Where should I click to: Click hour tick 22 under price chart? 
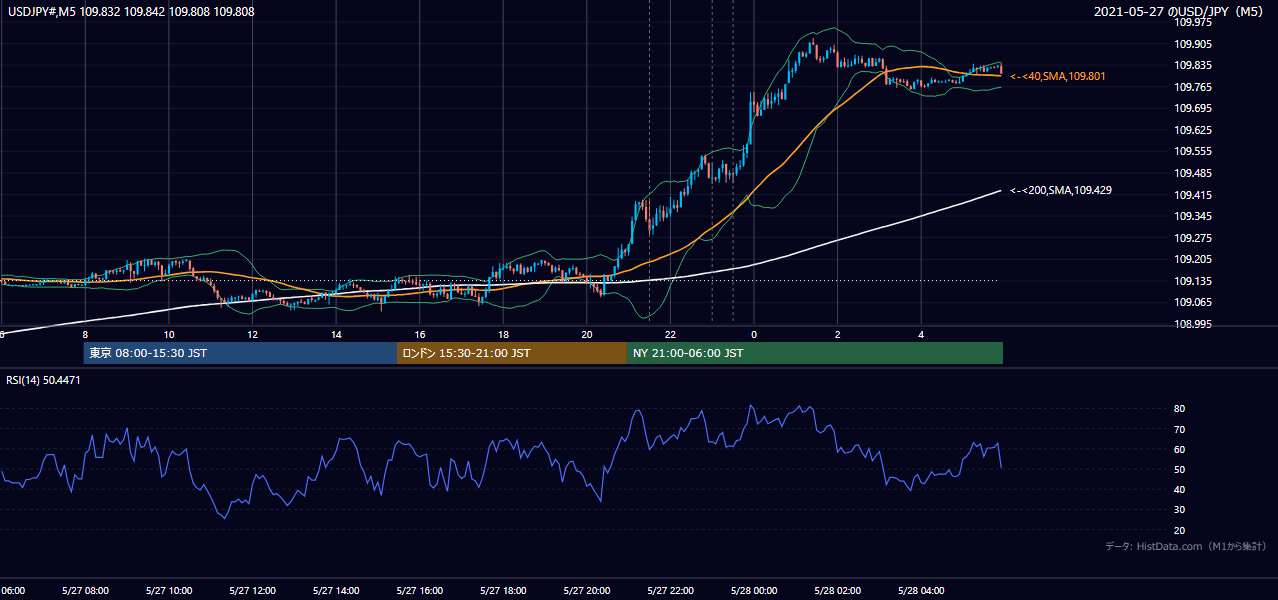[671, 334]
